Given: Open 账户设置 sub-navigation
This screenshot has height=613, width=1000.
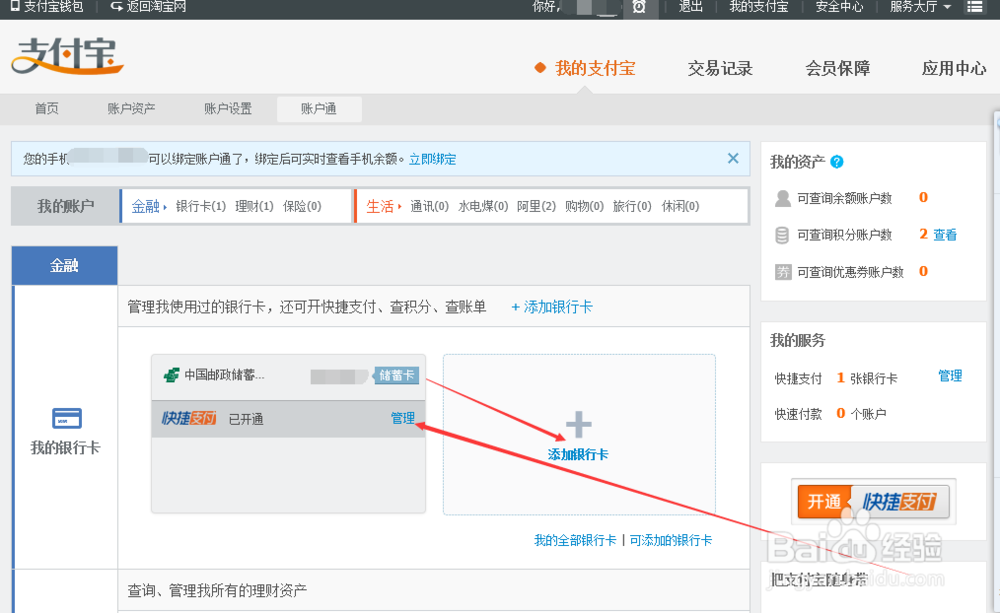Looking at the screenshot, I should tap(228, 108).
